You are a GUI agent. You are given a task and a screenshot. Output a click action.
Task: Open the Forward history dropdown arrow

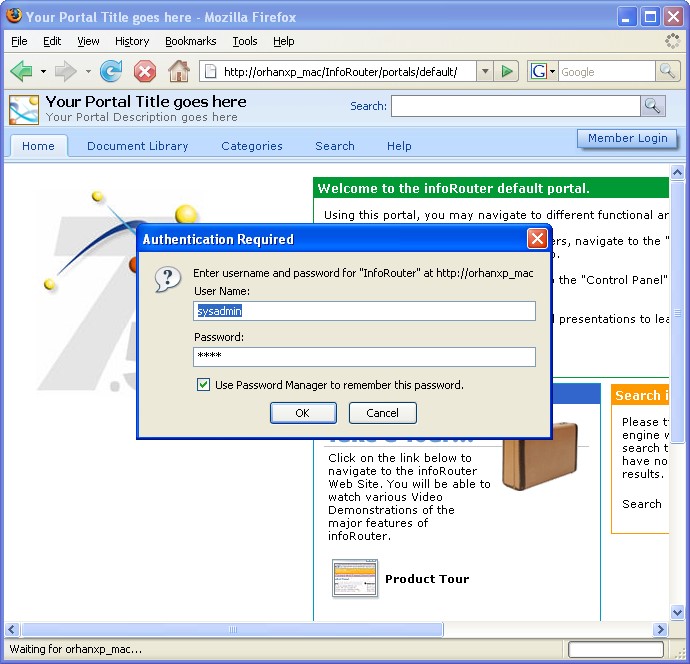[x=88, y=71]
